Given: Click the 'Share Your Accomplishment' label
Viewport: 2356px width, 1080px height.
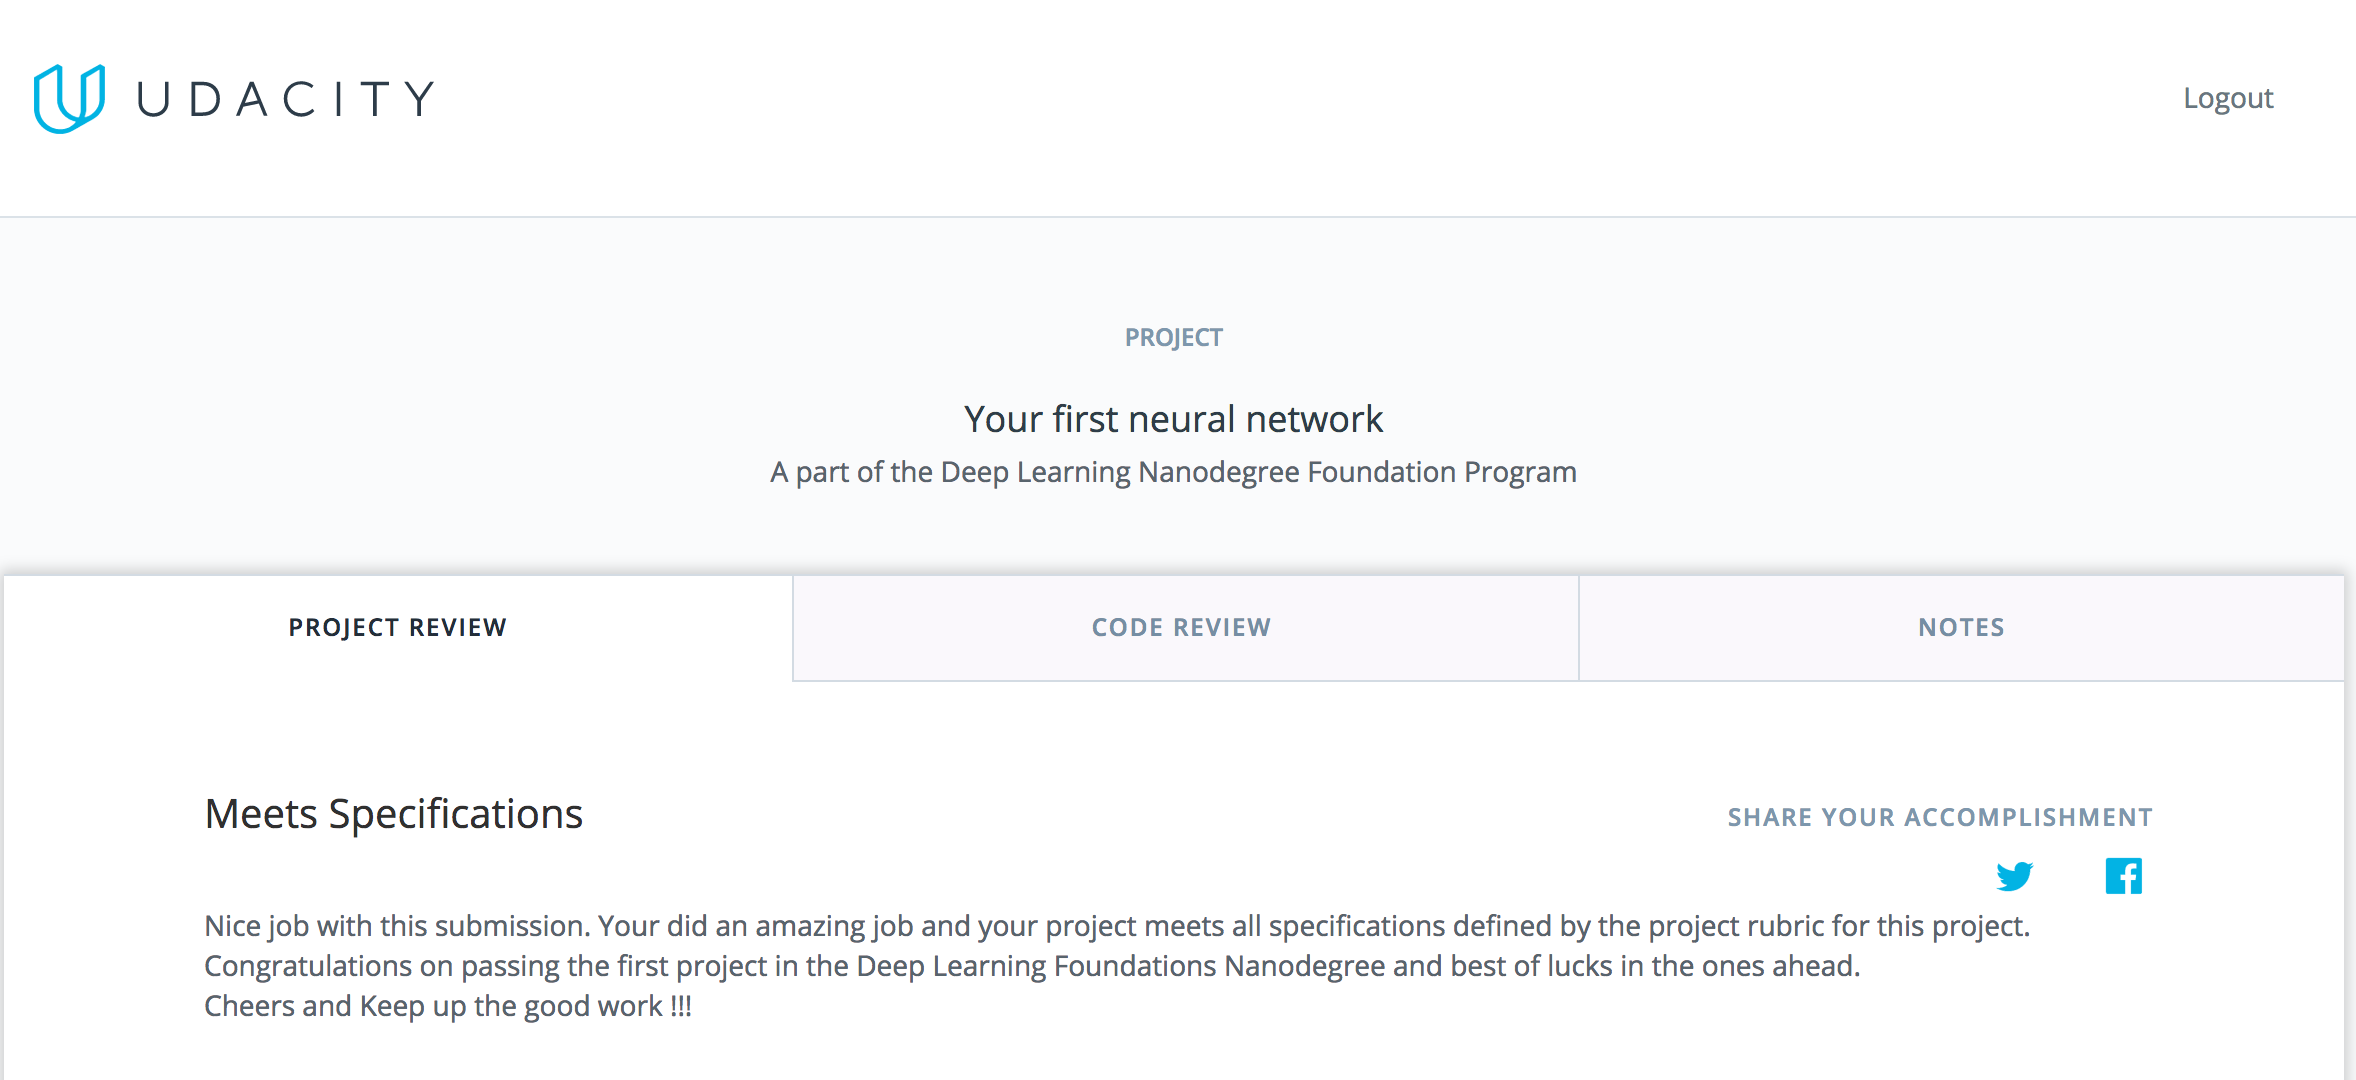Looking at the screenshot, I should (1939, 817).
